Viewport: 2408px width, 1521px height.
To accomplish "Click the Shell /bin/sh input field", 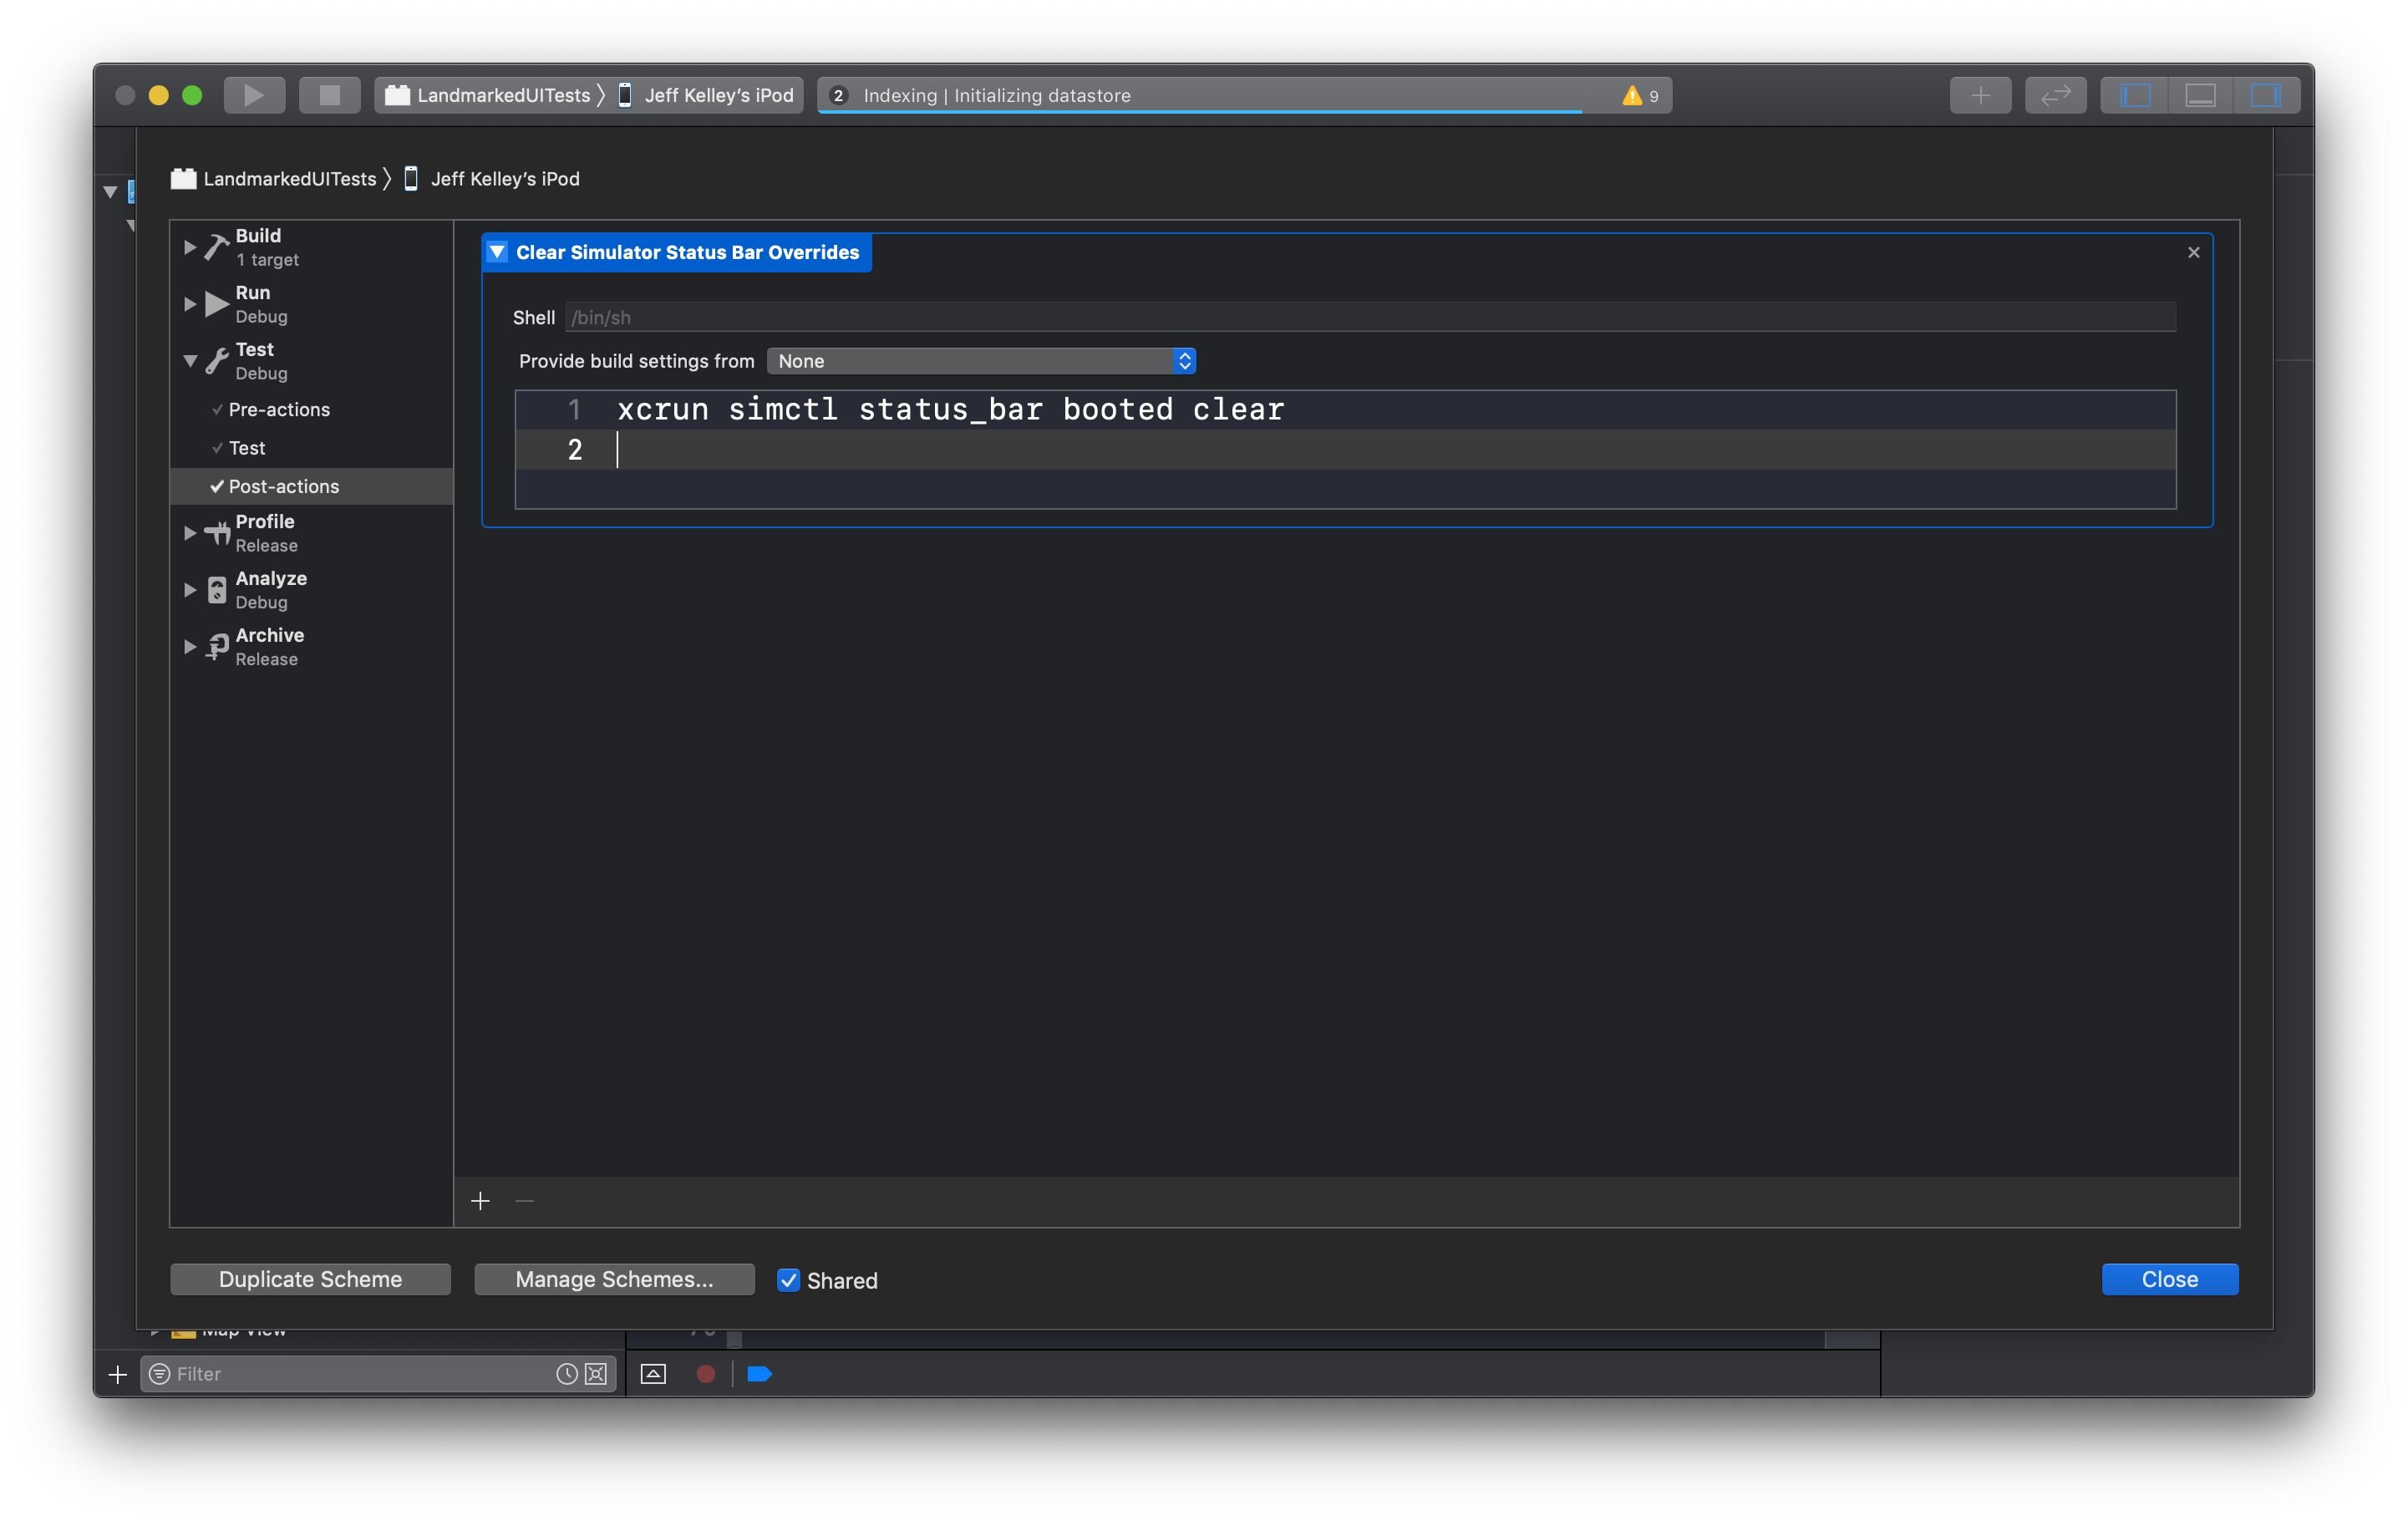I will (1370, 317).
